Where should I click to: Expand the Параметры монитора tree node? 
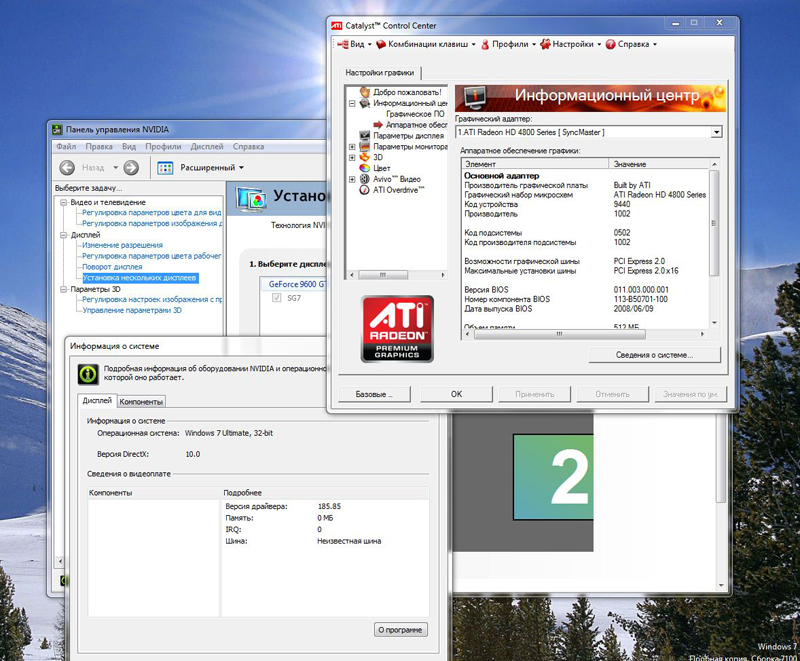[x=352, y=147]
